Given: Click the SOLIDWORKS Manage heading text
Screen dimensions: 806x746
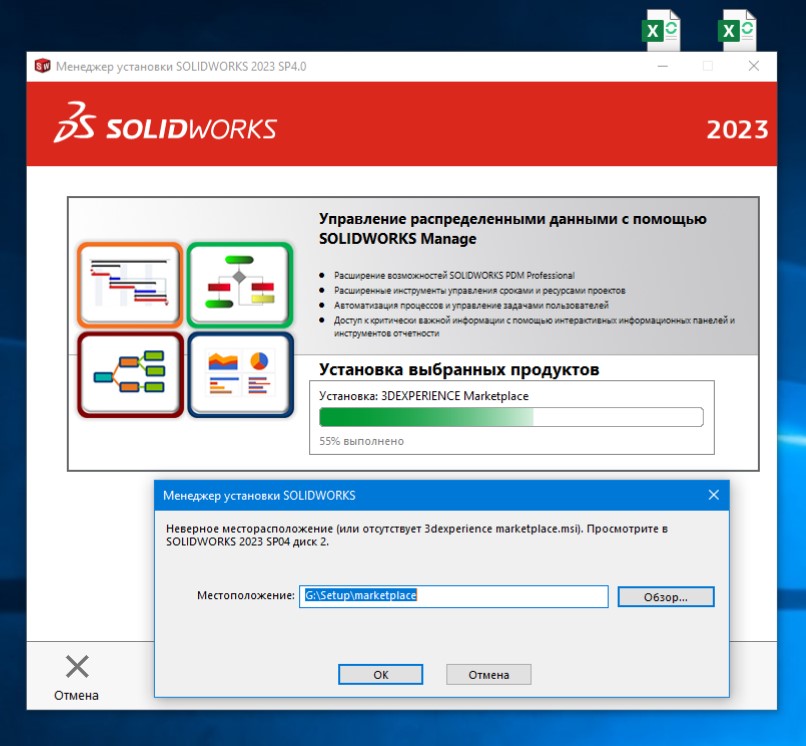Looking at the screenshot, I should [512, 229].
